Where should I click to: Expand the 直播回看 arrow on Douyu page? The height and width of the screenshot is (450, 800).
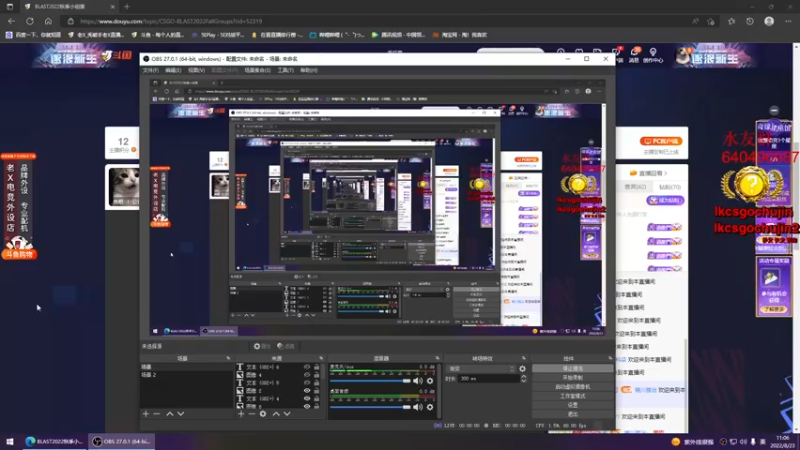point(666,173)
